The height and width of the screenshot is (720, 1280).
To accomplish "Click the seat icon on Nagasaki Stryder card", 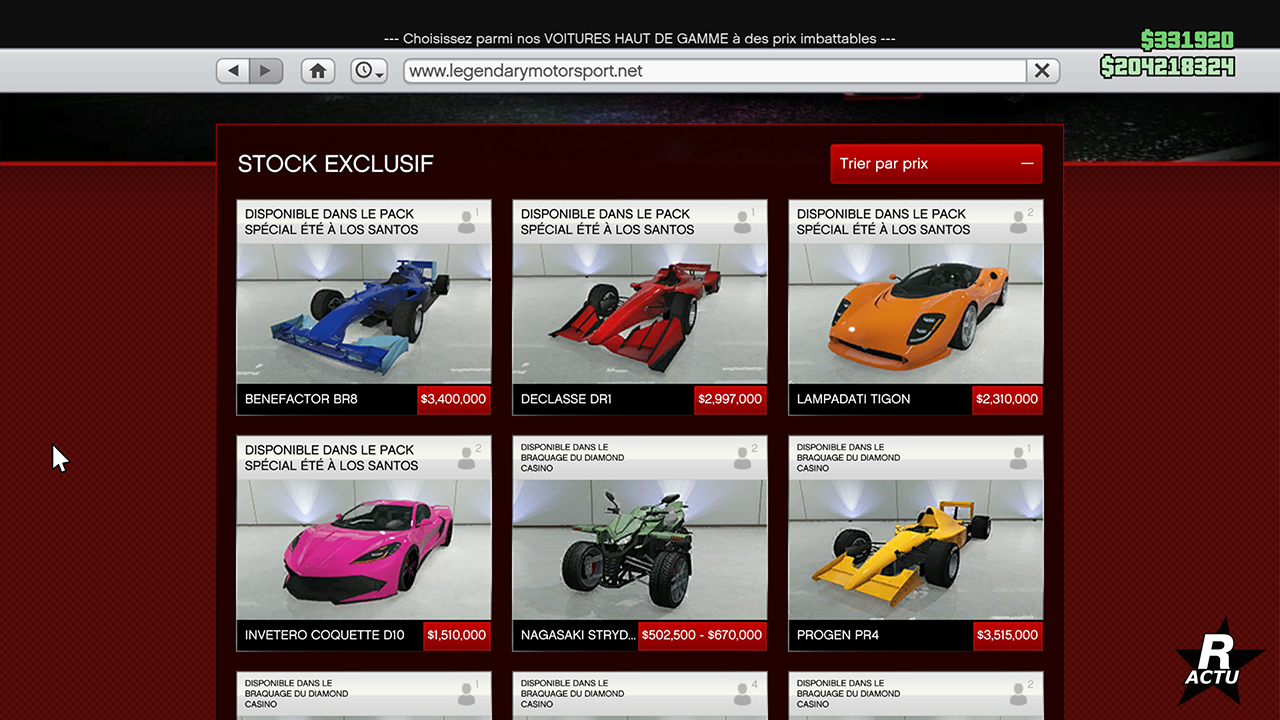I will point(743,458).
